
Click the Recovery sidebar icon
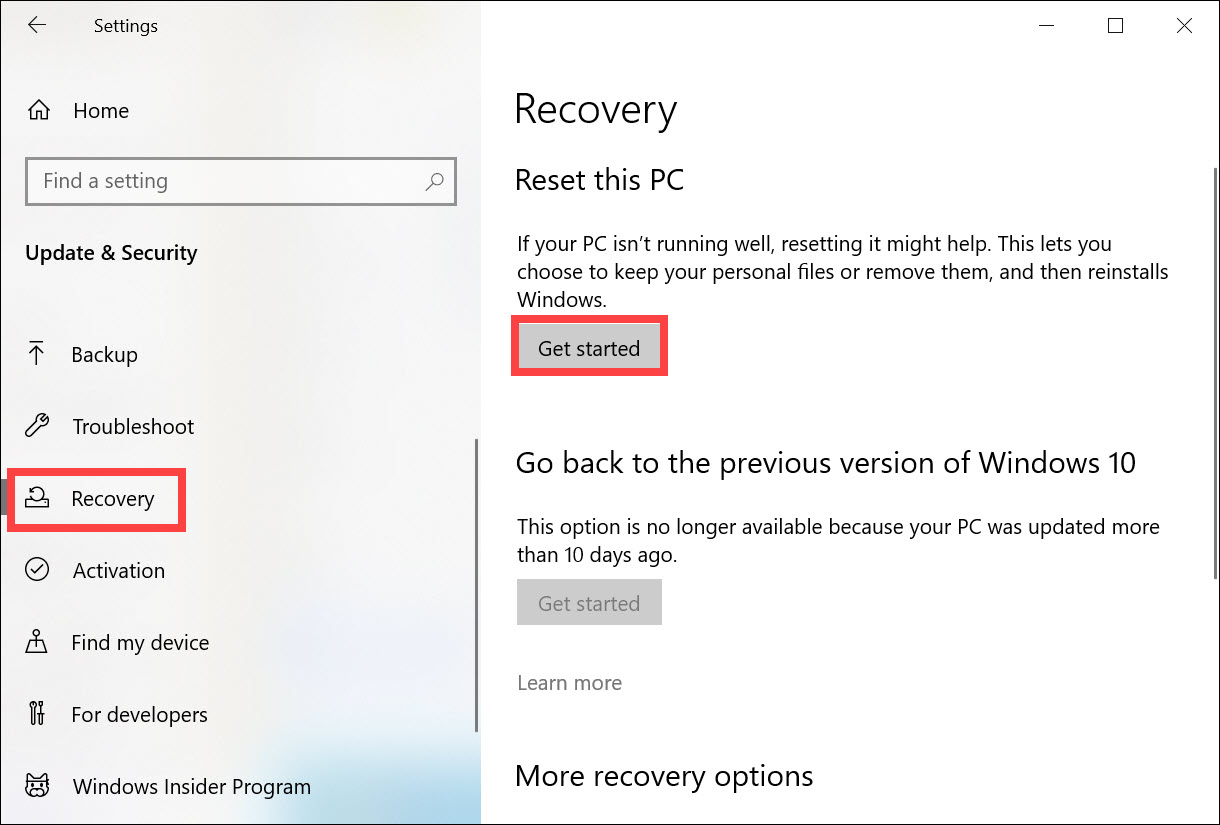[36, 498]
